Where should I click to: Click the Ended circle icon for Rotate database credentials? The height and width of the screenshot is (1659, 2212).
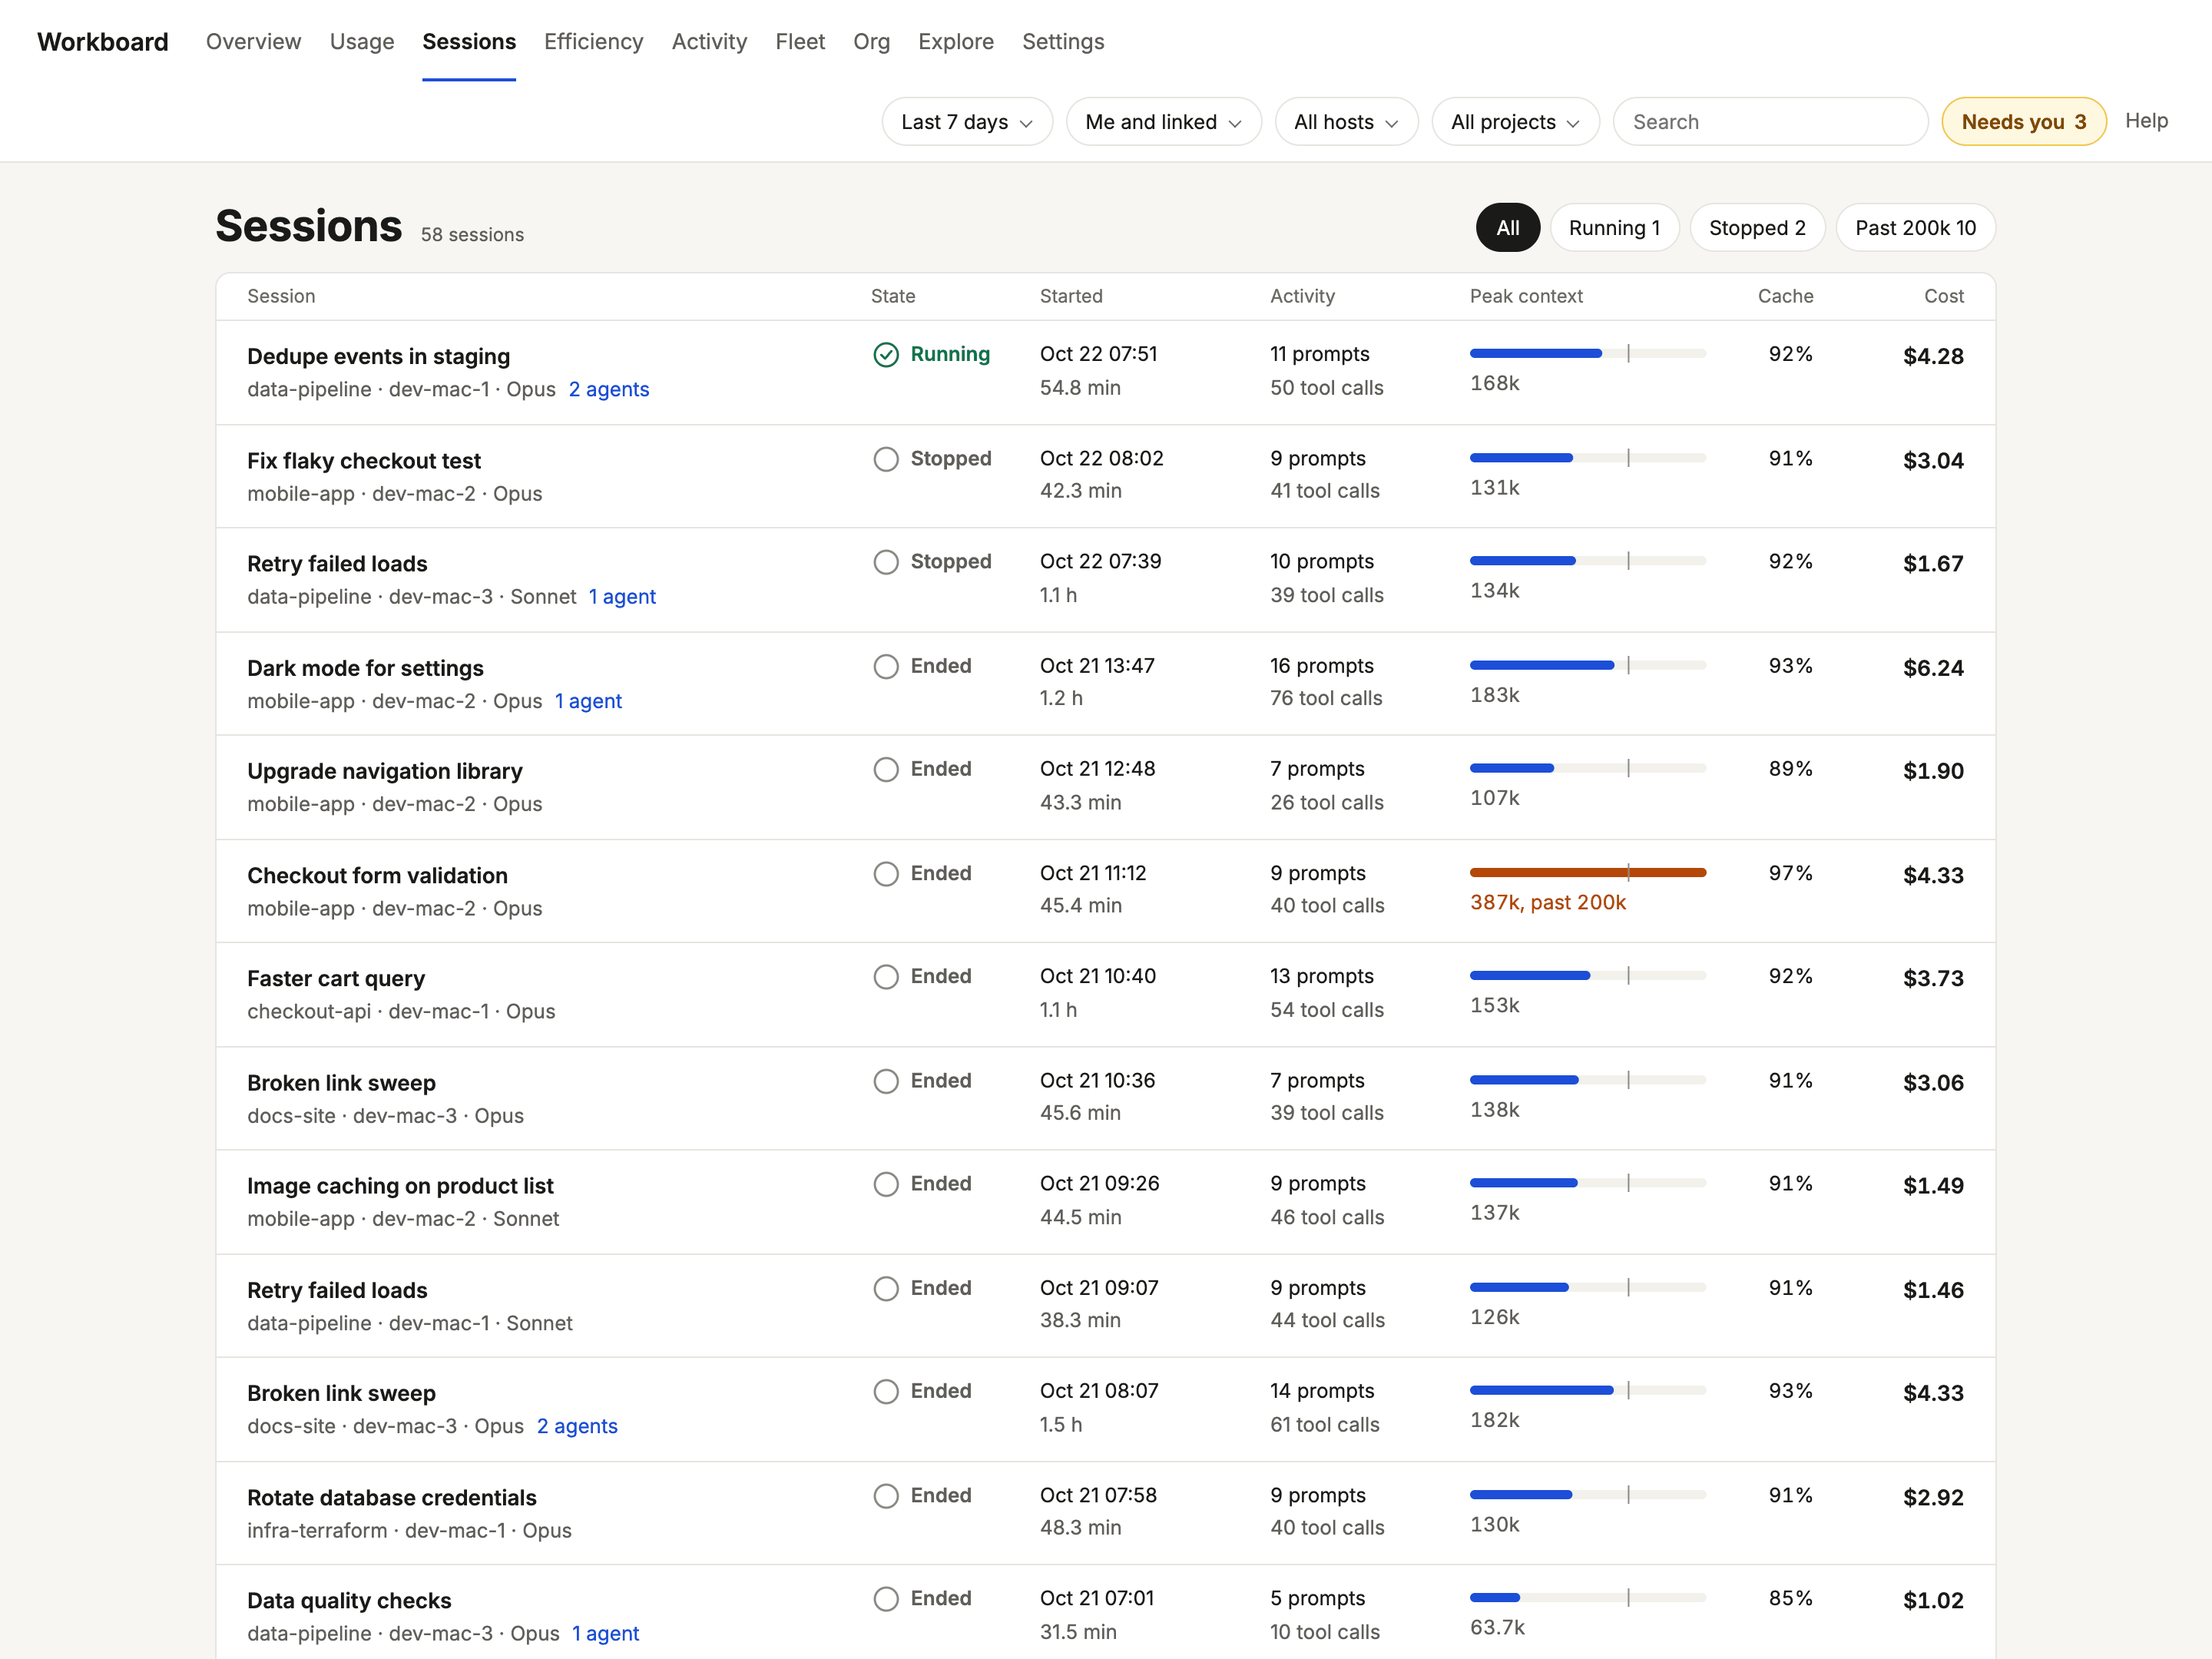pyautogui.click(x=886, y=1496)
